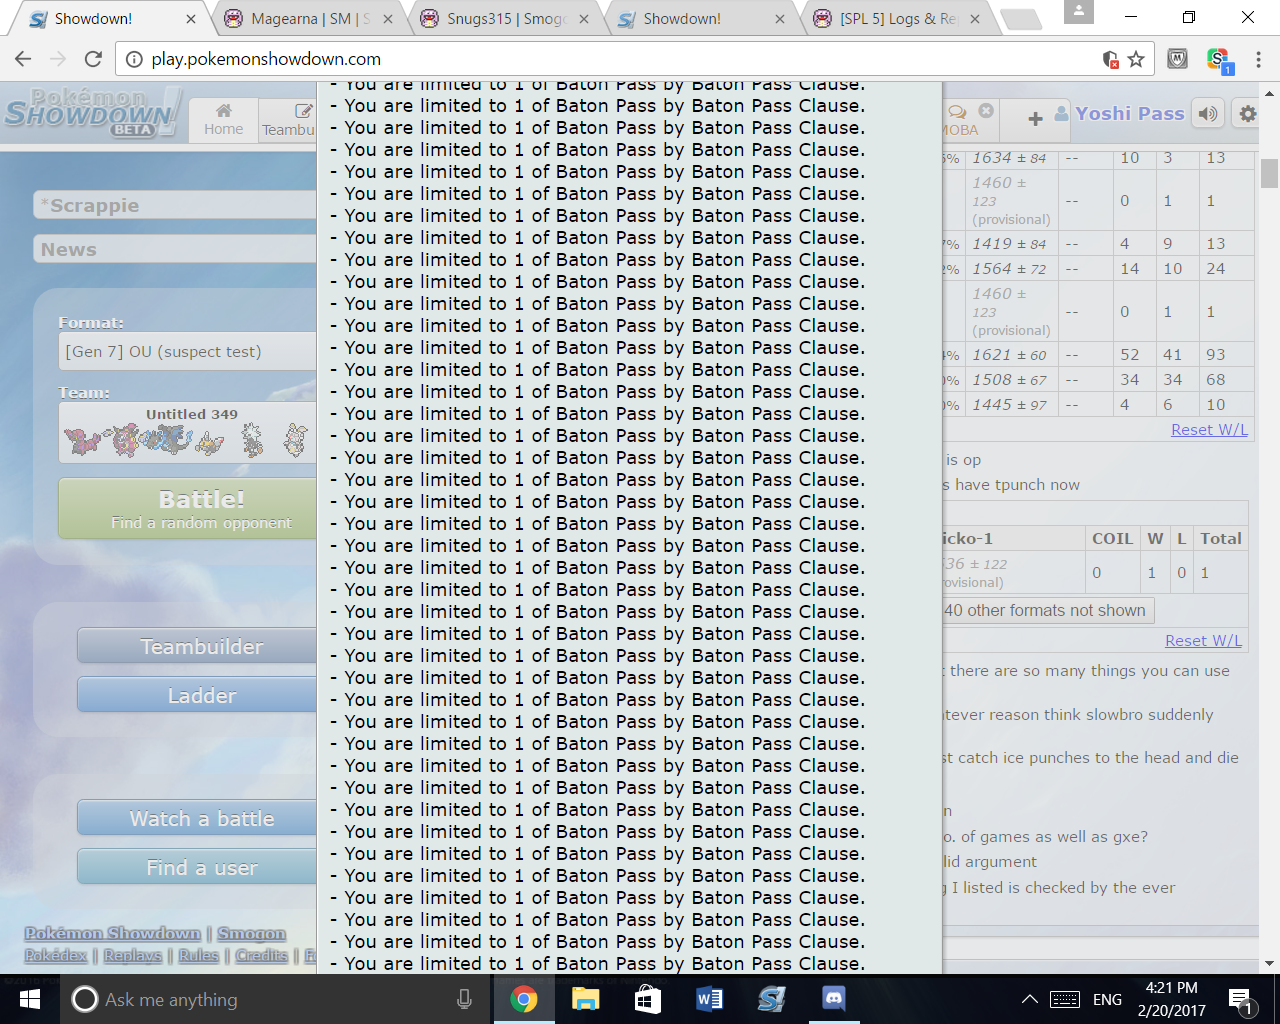Open the Ladder menu button
Viewport: 1280px width, 1024px height.
(197, 695)
